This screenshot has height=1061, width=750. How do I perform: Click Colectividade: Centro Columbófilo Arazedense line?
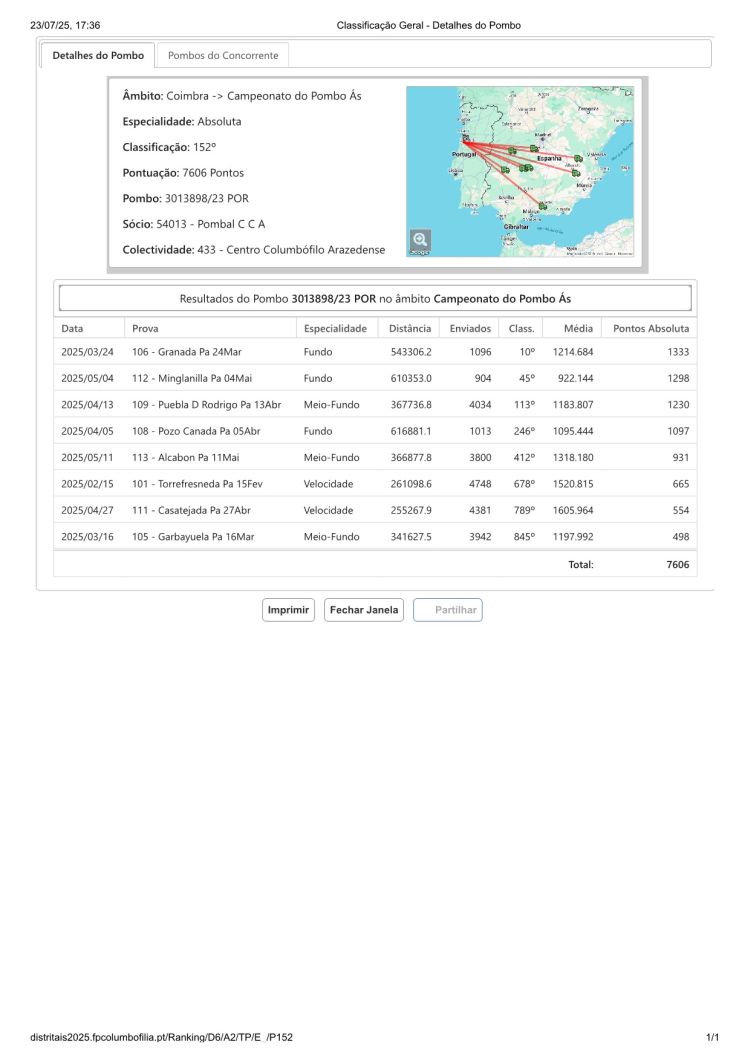[254, 250]
